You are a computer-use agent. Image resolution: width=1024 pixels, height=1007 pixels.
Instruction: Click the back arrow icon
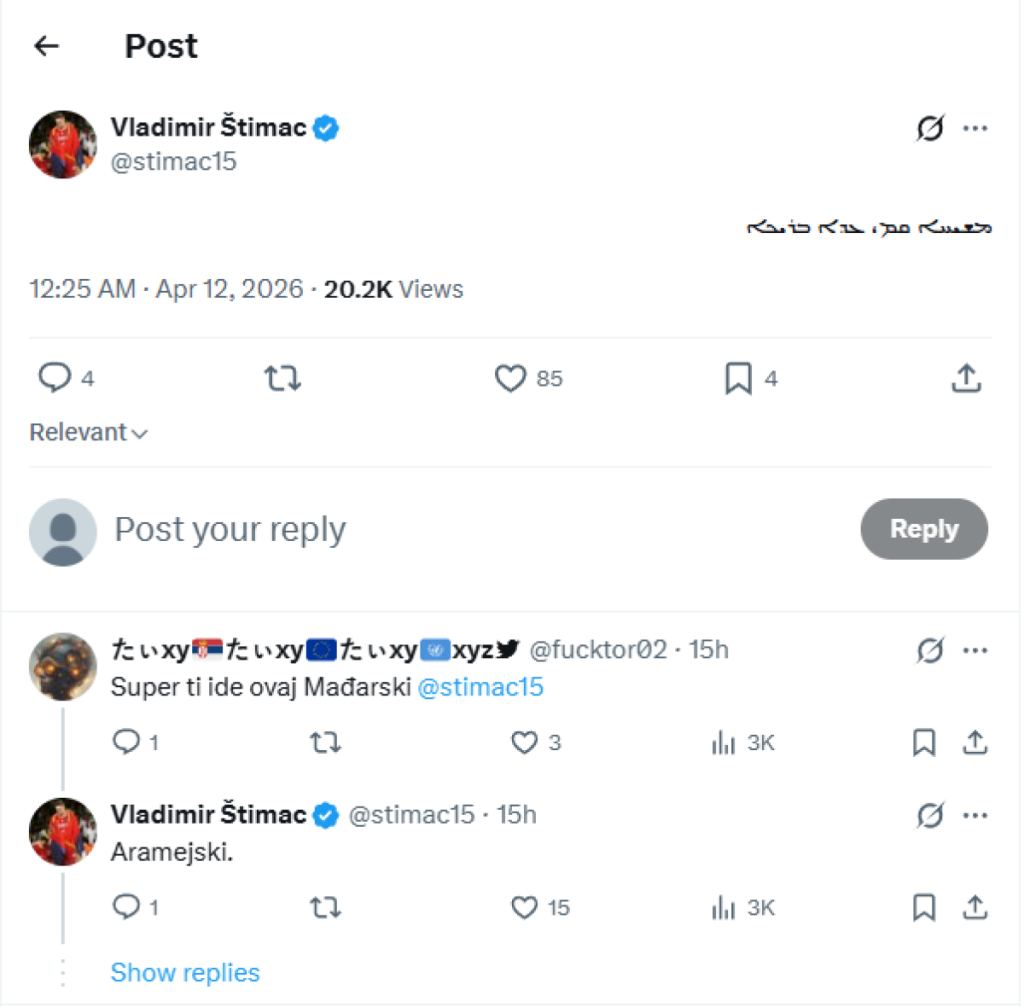(x=46, y=46)
